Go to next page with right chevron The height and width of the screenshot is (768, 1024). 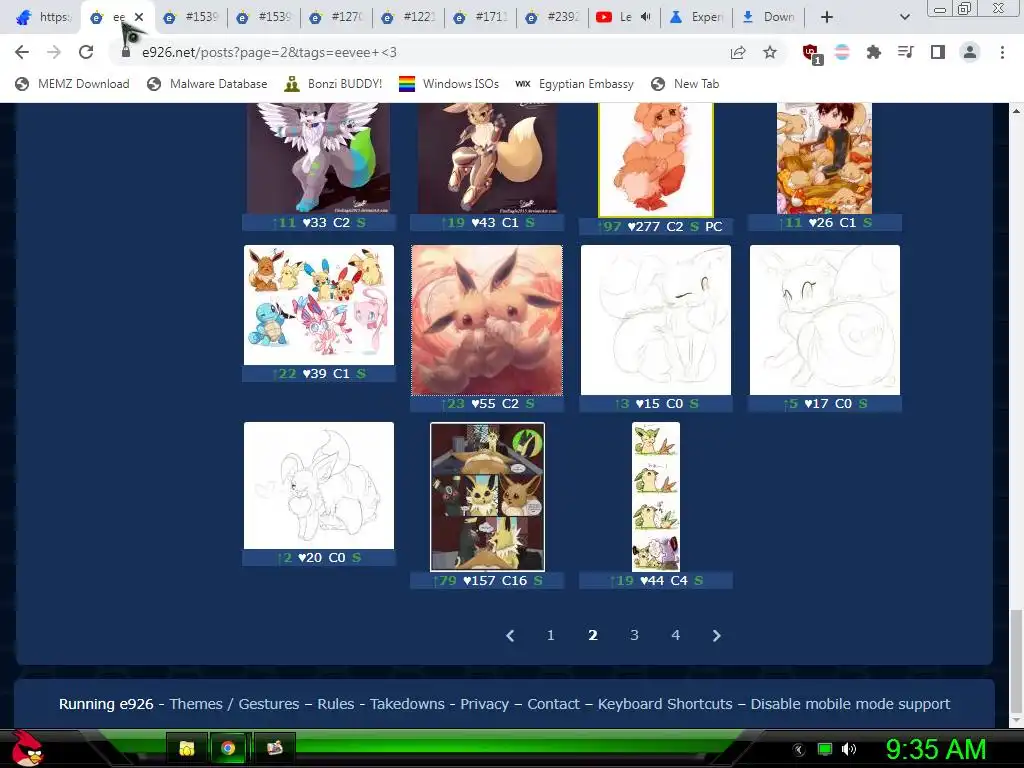[x=716, y=635]
